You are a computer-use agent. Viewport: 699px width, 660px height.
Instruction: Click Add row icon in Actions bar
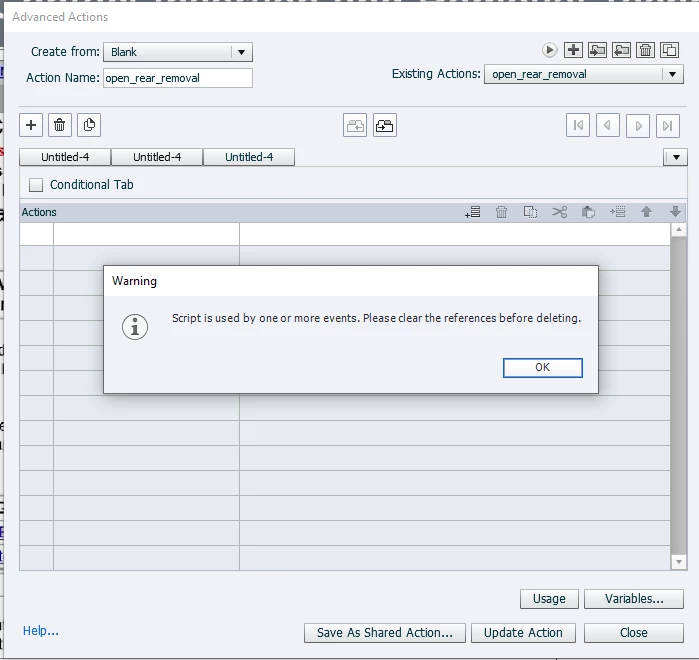[473, 212]
